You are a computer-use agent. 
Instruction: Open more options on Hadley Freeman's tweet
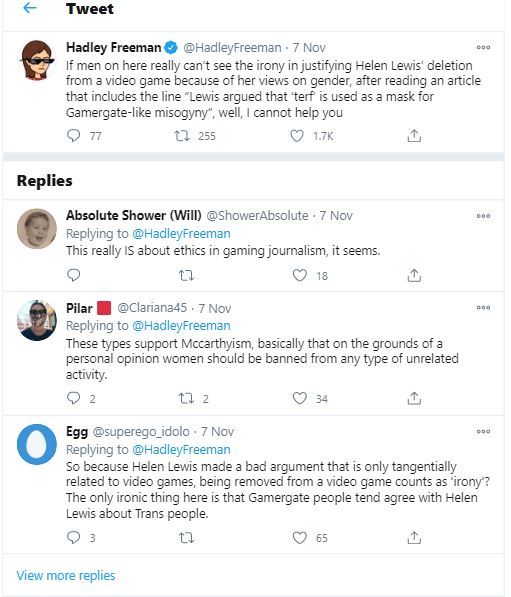pos(483,47)
